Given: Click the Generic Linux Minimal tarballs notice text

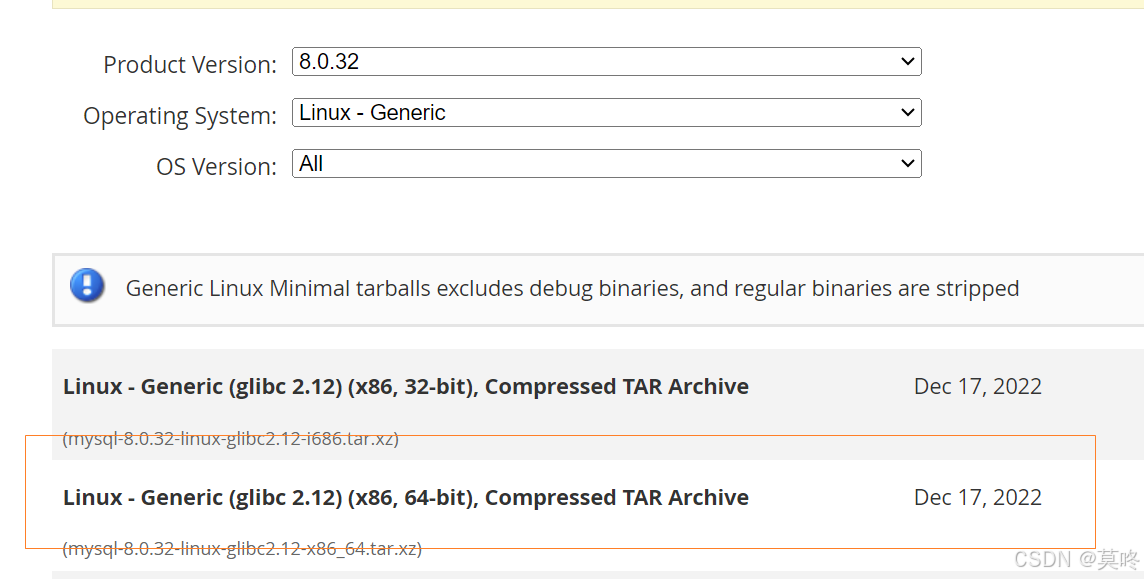Looking at the screenshot, I should coord(572,289).
